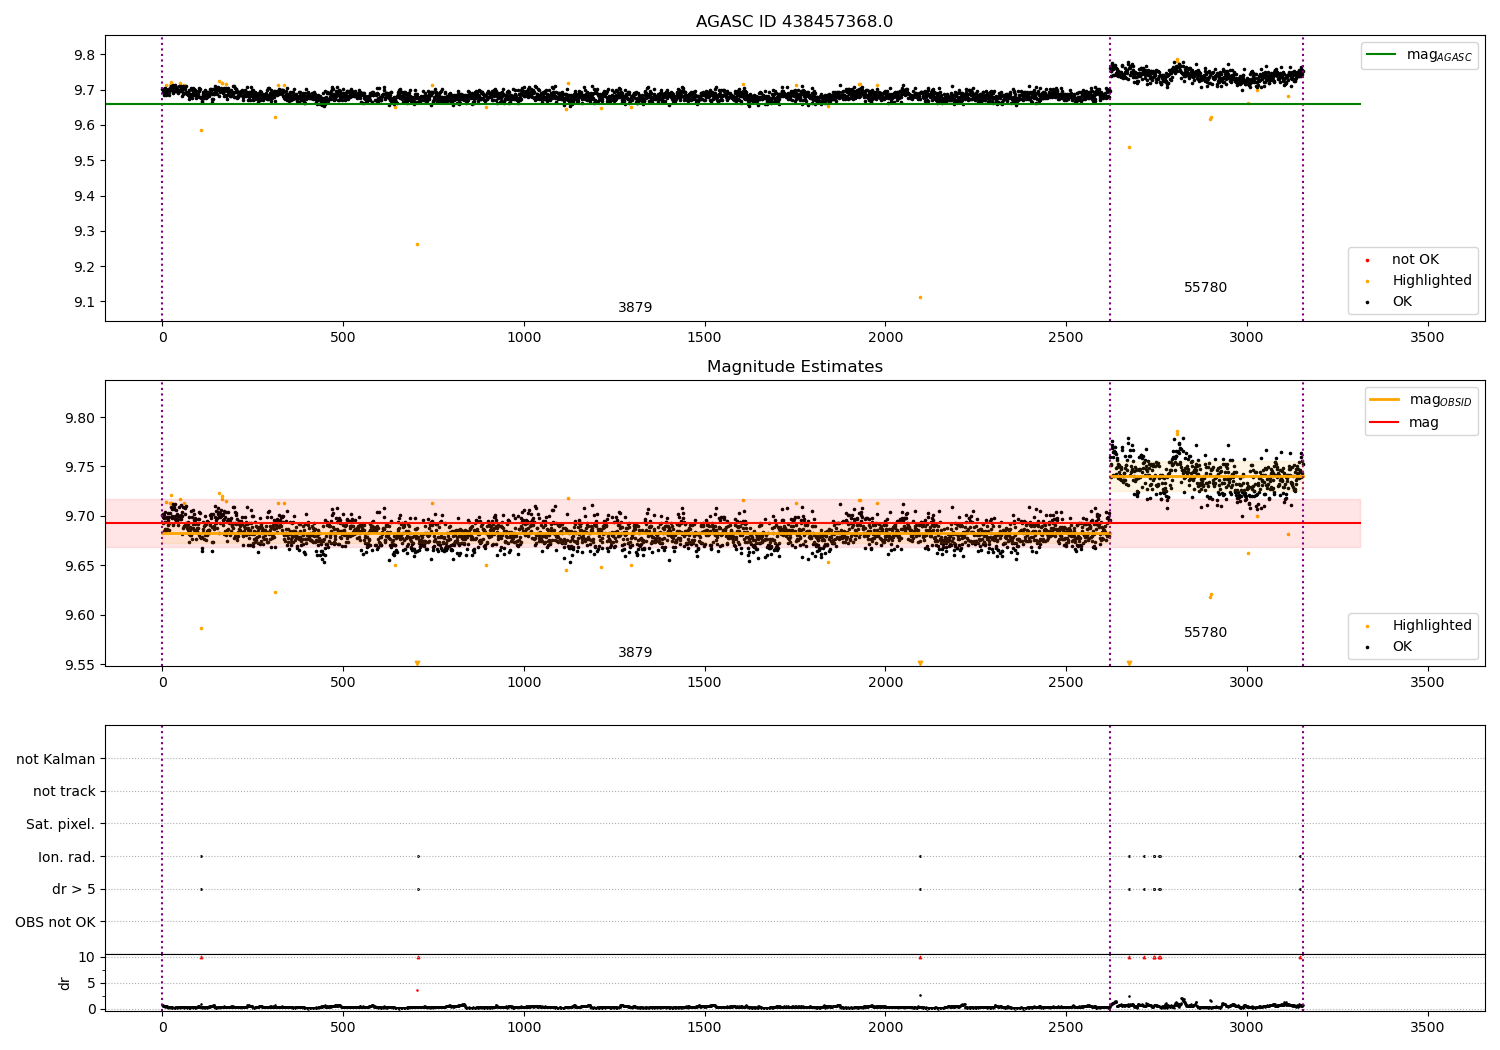Viewport: 1500px width, 1050px height.
Task: Click the '5' y tick in bottom plot
Action: (x=92, y=983)
